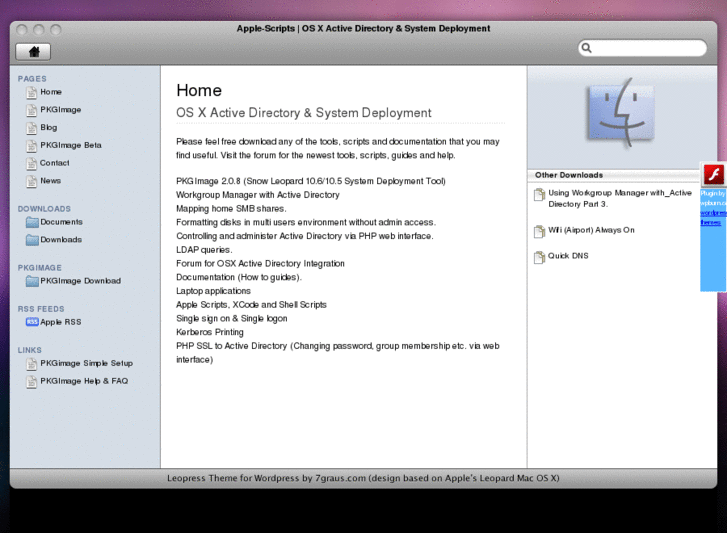Open the PKGImage page link
The image size is (727, 545).
[x=61, y=109]
